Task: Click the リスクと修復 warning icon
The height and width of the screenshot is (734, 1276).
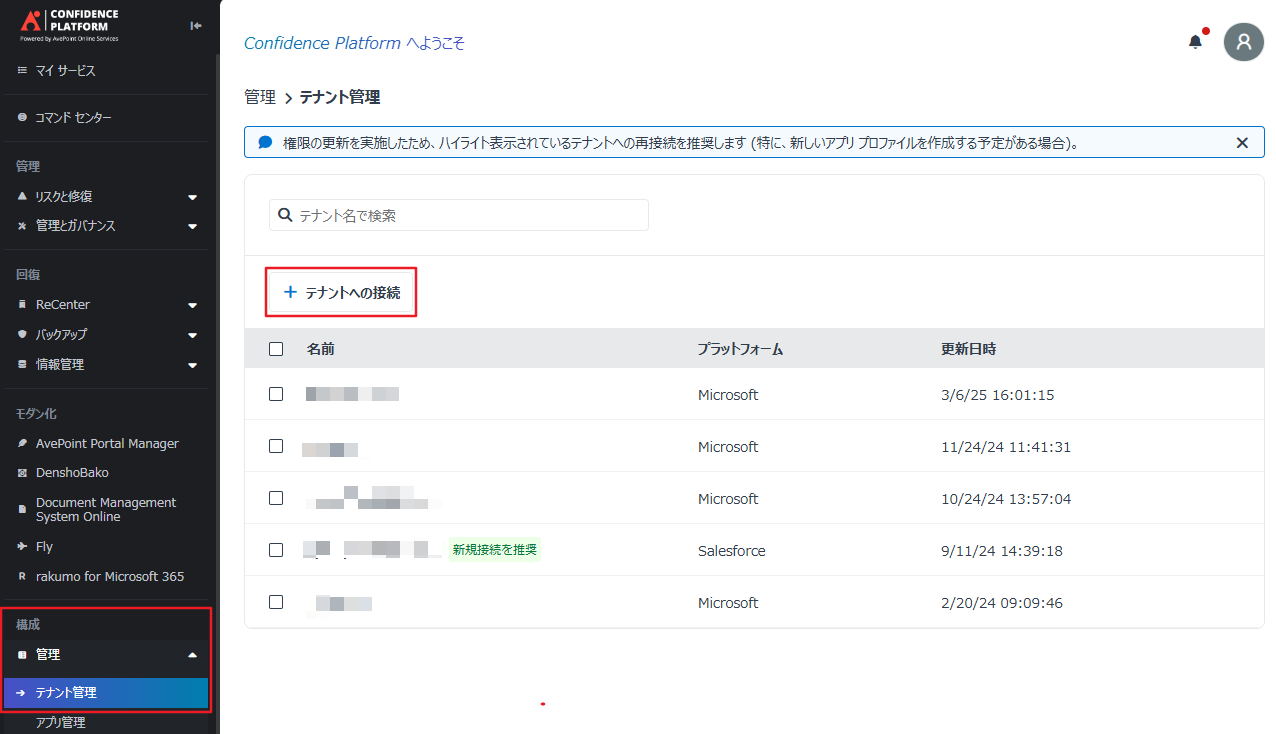Action: [22, 197]
